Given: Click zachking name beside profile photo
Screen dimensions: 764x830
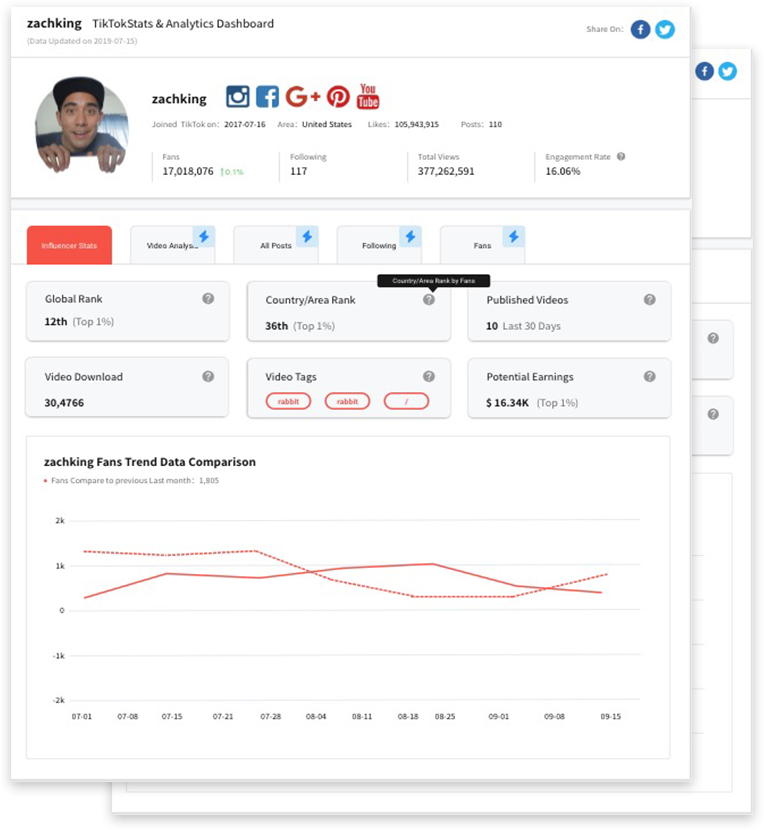Looking at the screenshot, I should tap(179, 99).
